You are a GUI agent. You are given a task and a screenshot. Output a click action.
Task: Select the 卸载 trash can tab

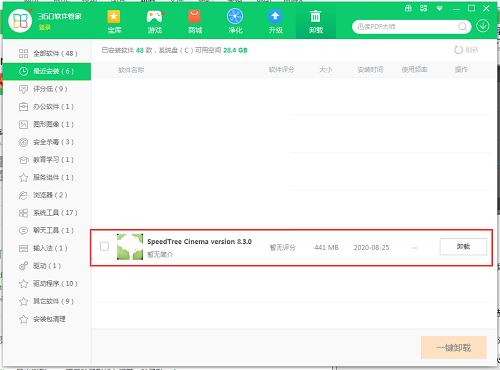[316, 21]
